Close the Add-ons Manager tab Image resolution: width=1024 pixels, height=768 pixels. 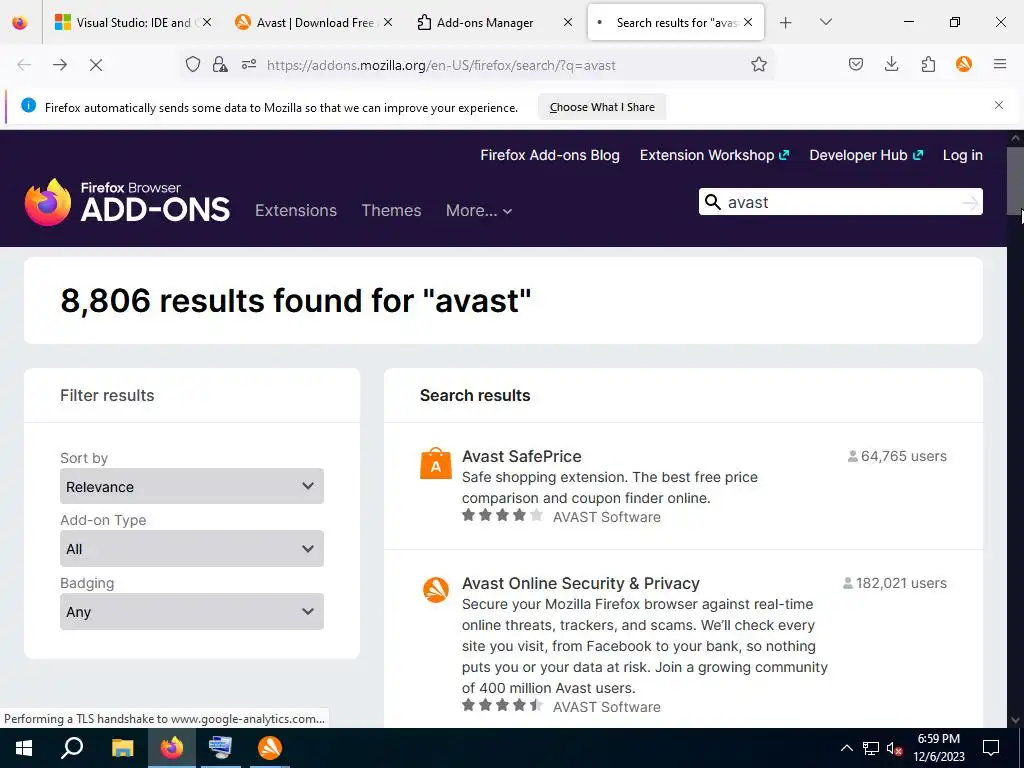click(568, 22)
